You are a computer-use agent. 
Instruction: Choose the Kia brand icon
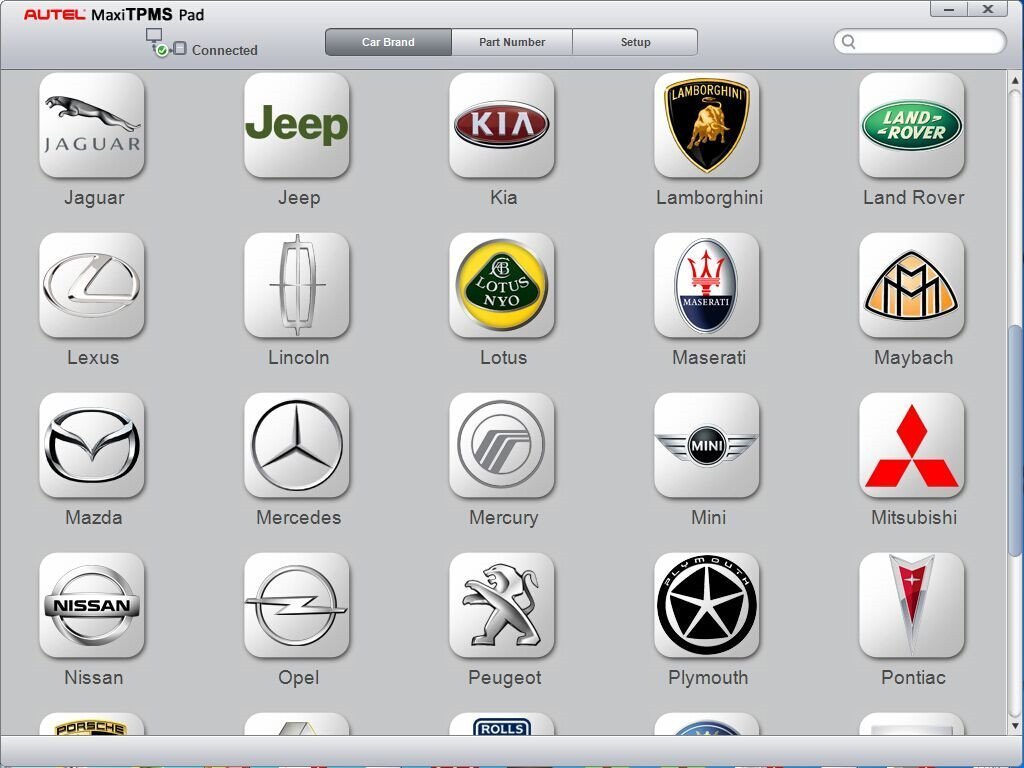(502, 125)
